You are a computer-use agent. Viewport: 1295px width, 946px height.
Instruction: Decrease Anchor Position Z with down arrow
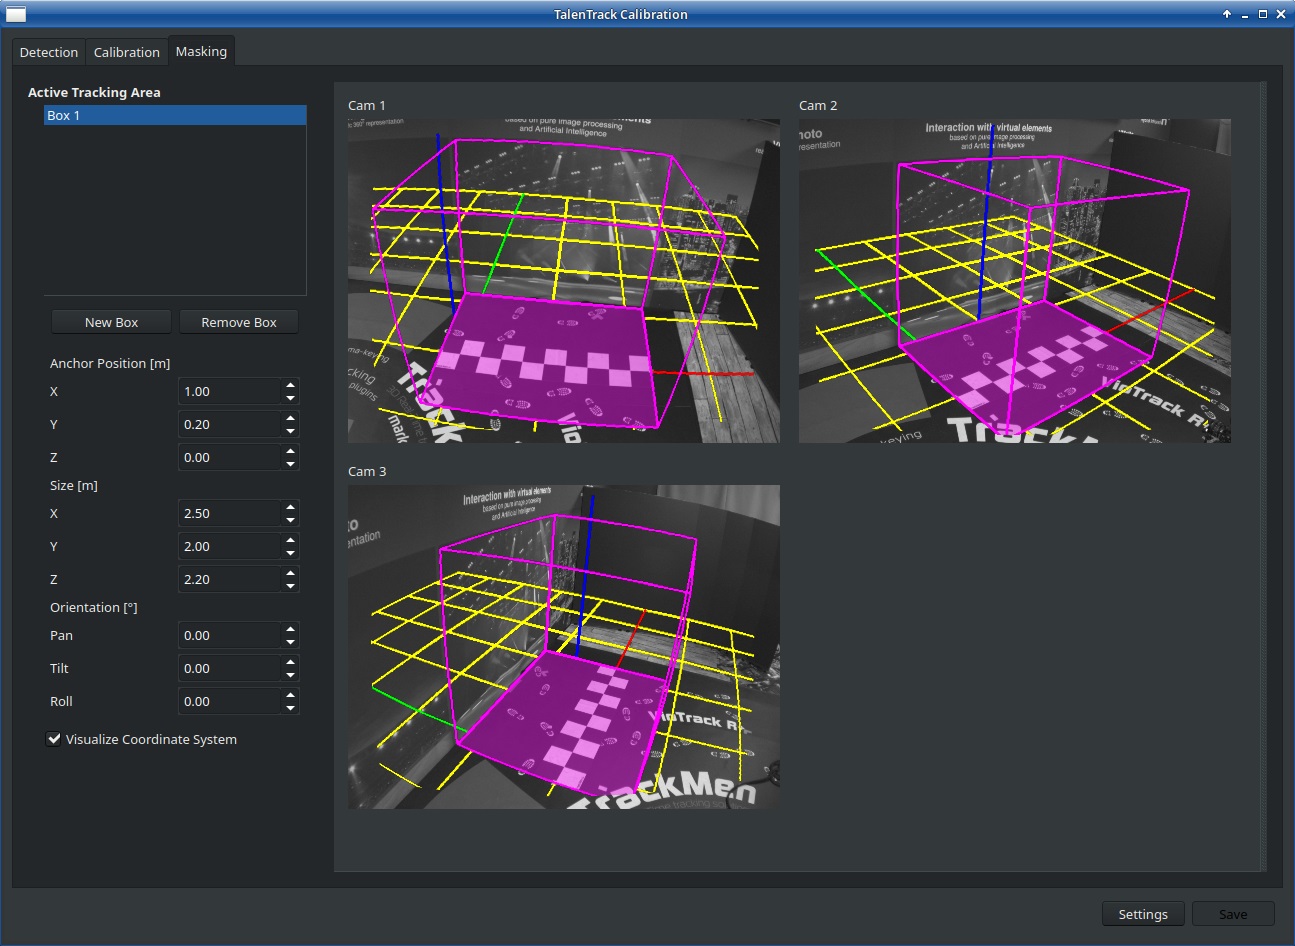pyautogui.click(x=290, y=464)
